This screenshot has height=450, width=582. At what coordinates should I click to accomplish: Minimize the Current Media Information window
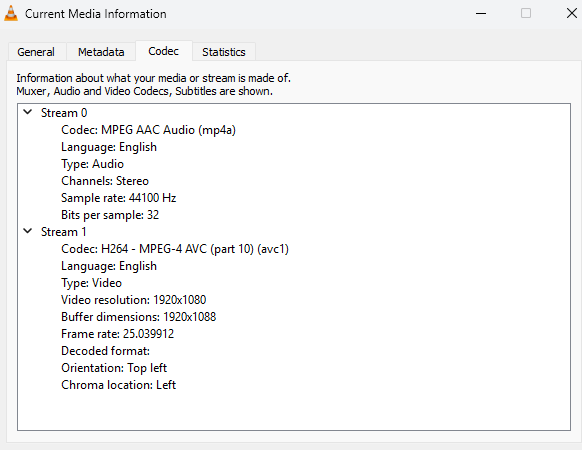tap(481, 14)
